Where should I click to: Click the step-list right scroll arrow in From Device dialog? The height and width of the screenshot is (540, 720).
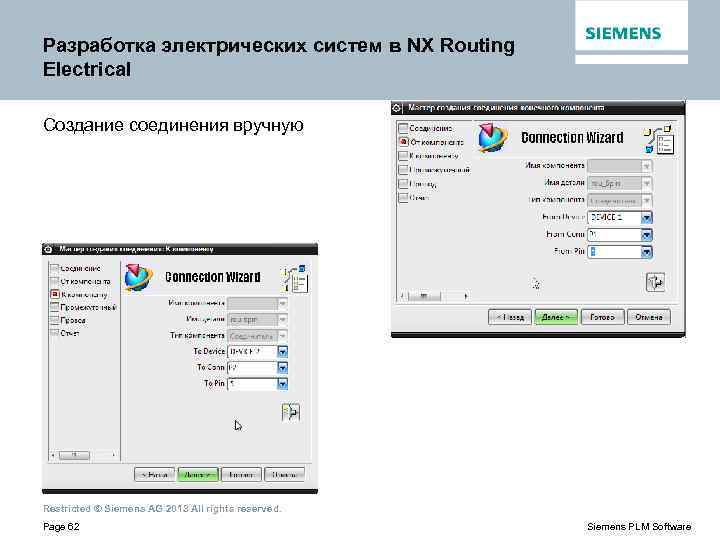click(x=466, y=296)
